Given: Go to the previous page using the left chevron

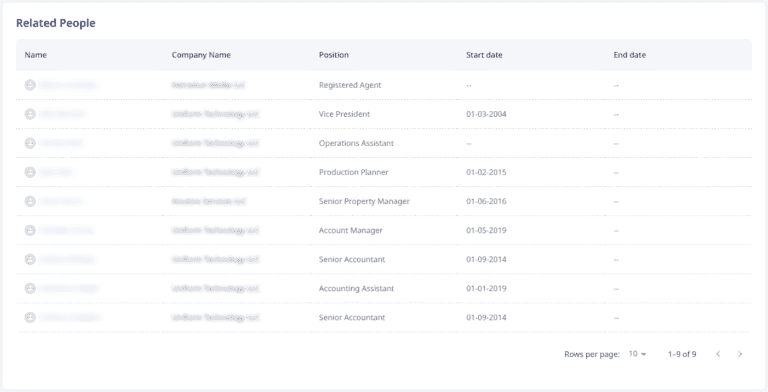Looking at the screenshot, I should pyautogui.click(x=718, y=354).
